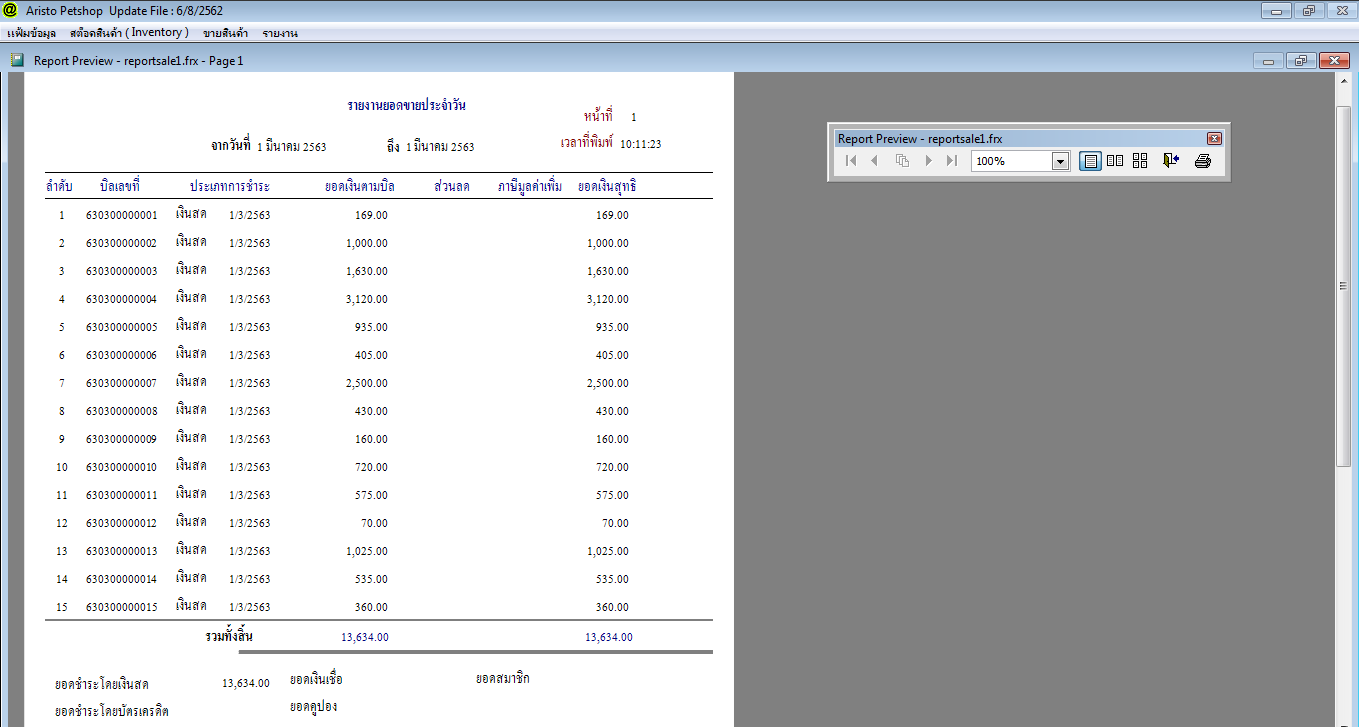Open the go-to-page icon in preview toolbar

click(x=902, y=161)
